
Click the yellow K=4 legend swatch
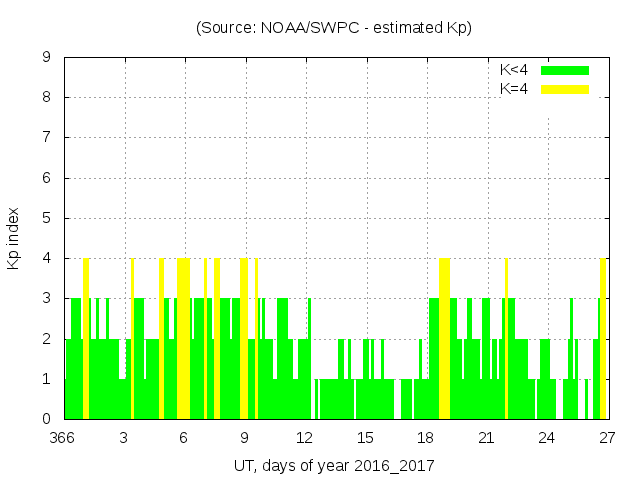pyautogui.click(x=565, y=89)
